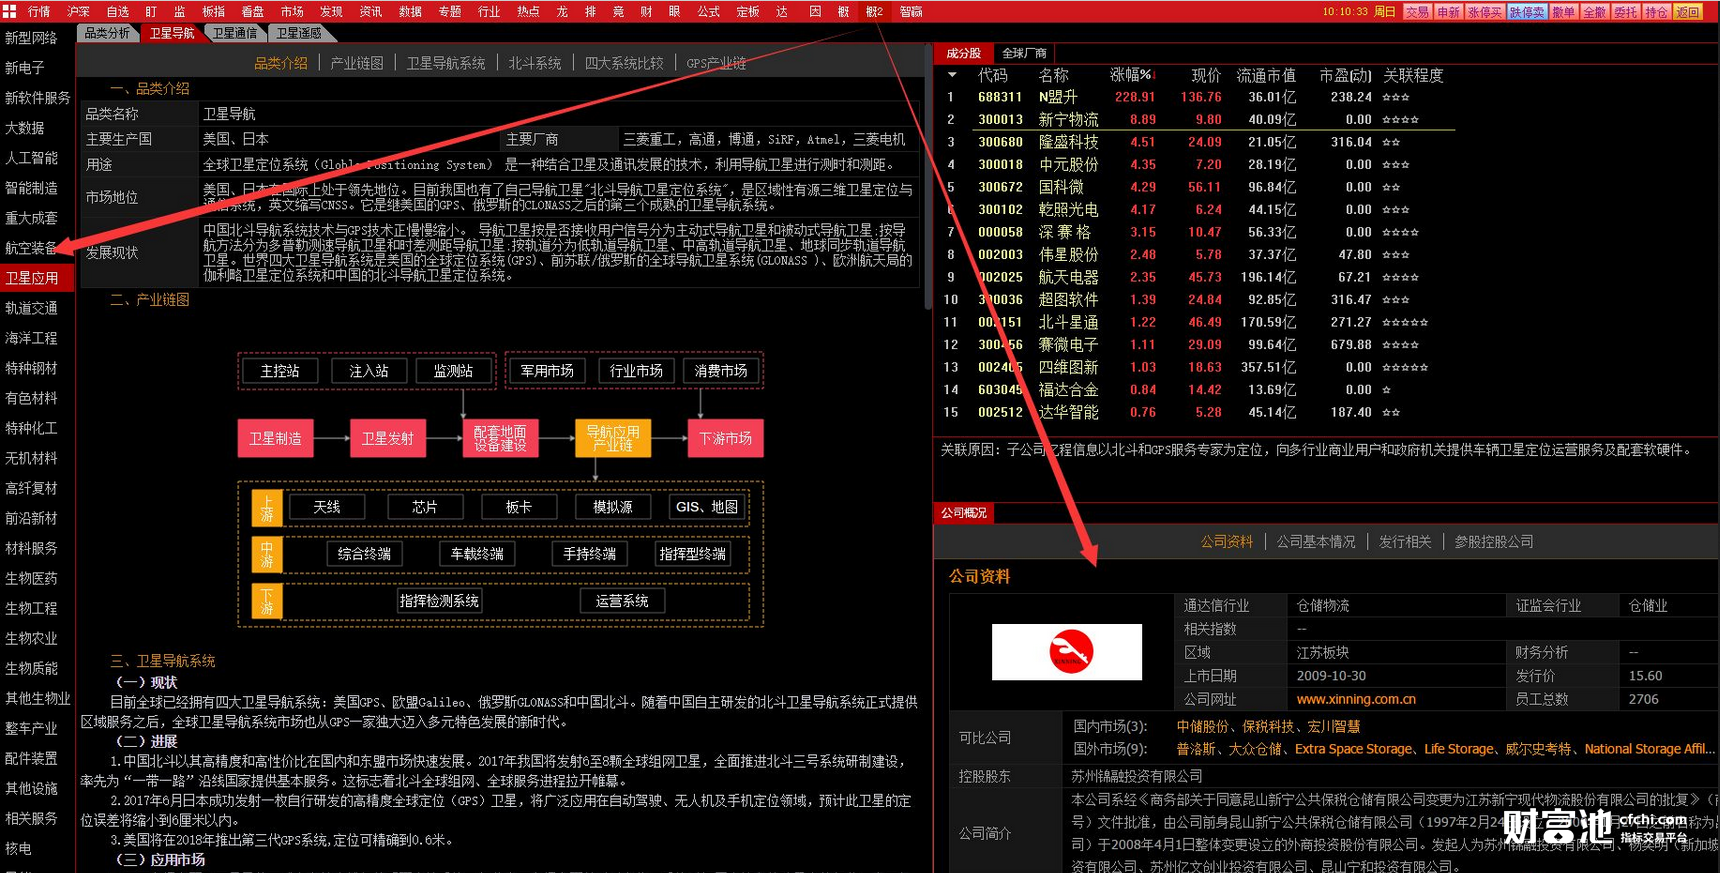Image resolution: width=1720 pixels, height=873 pixels.
Task: Open the 板指 menu
Action: [x=213, y=11]
